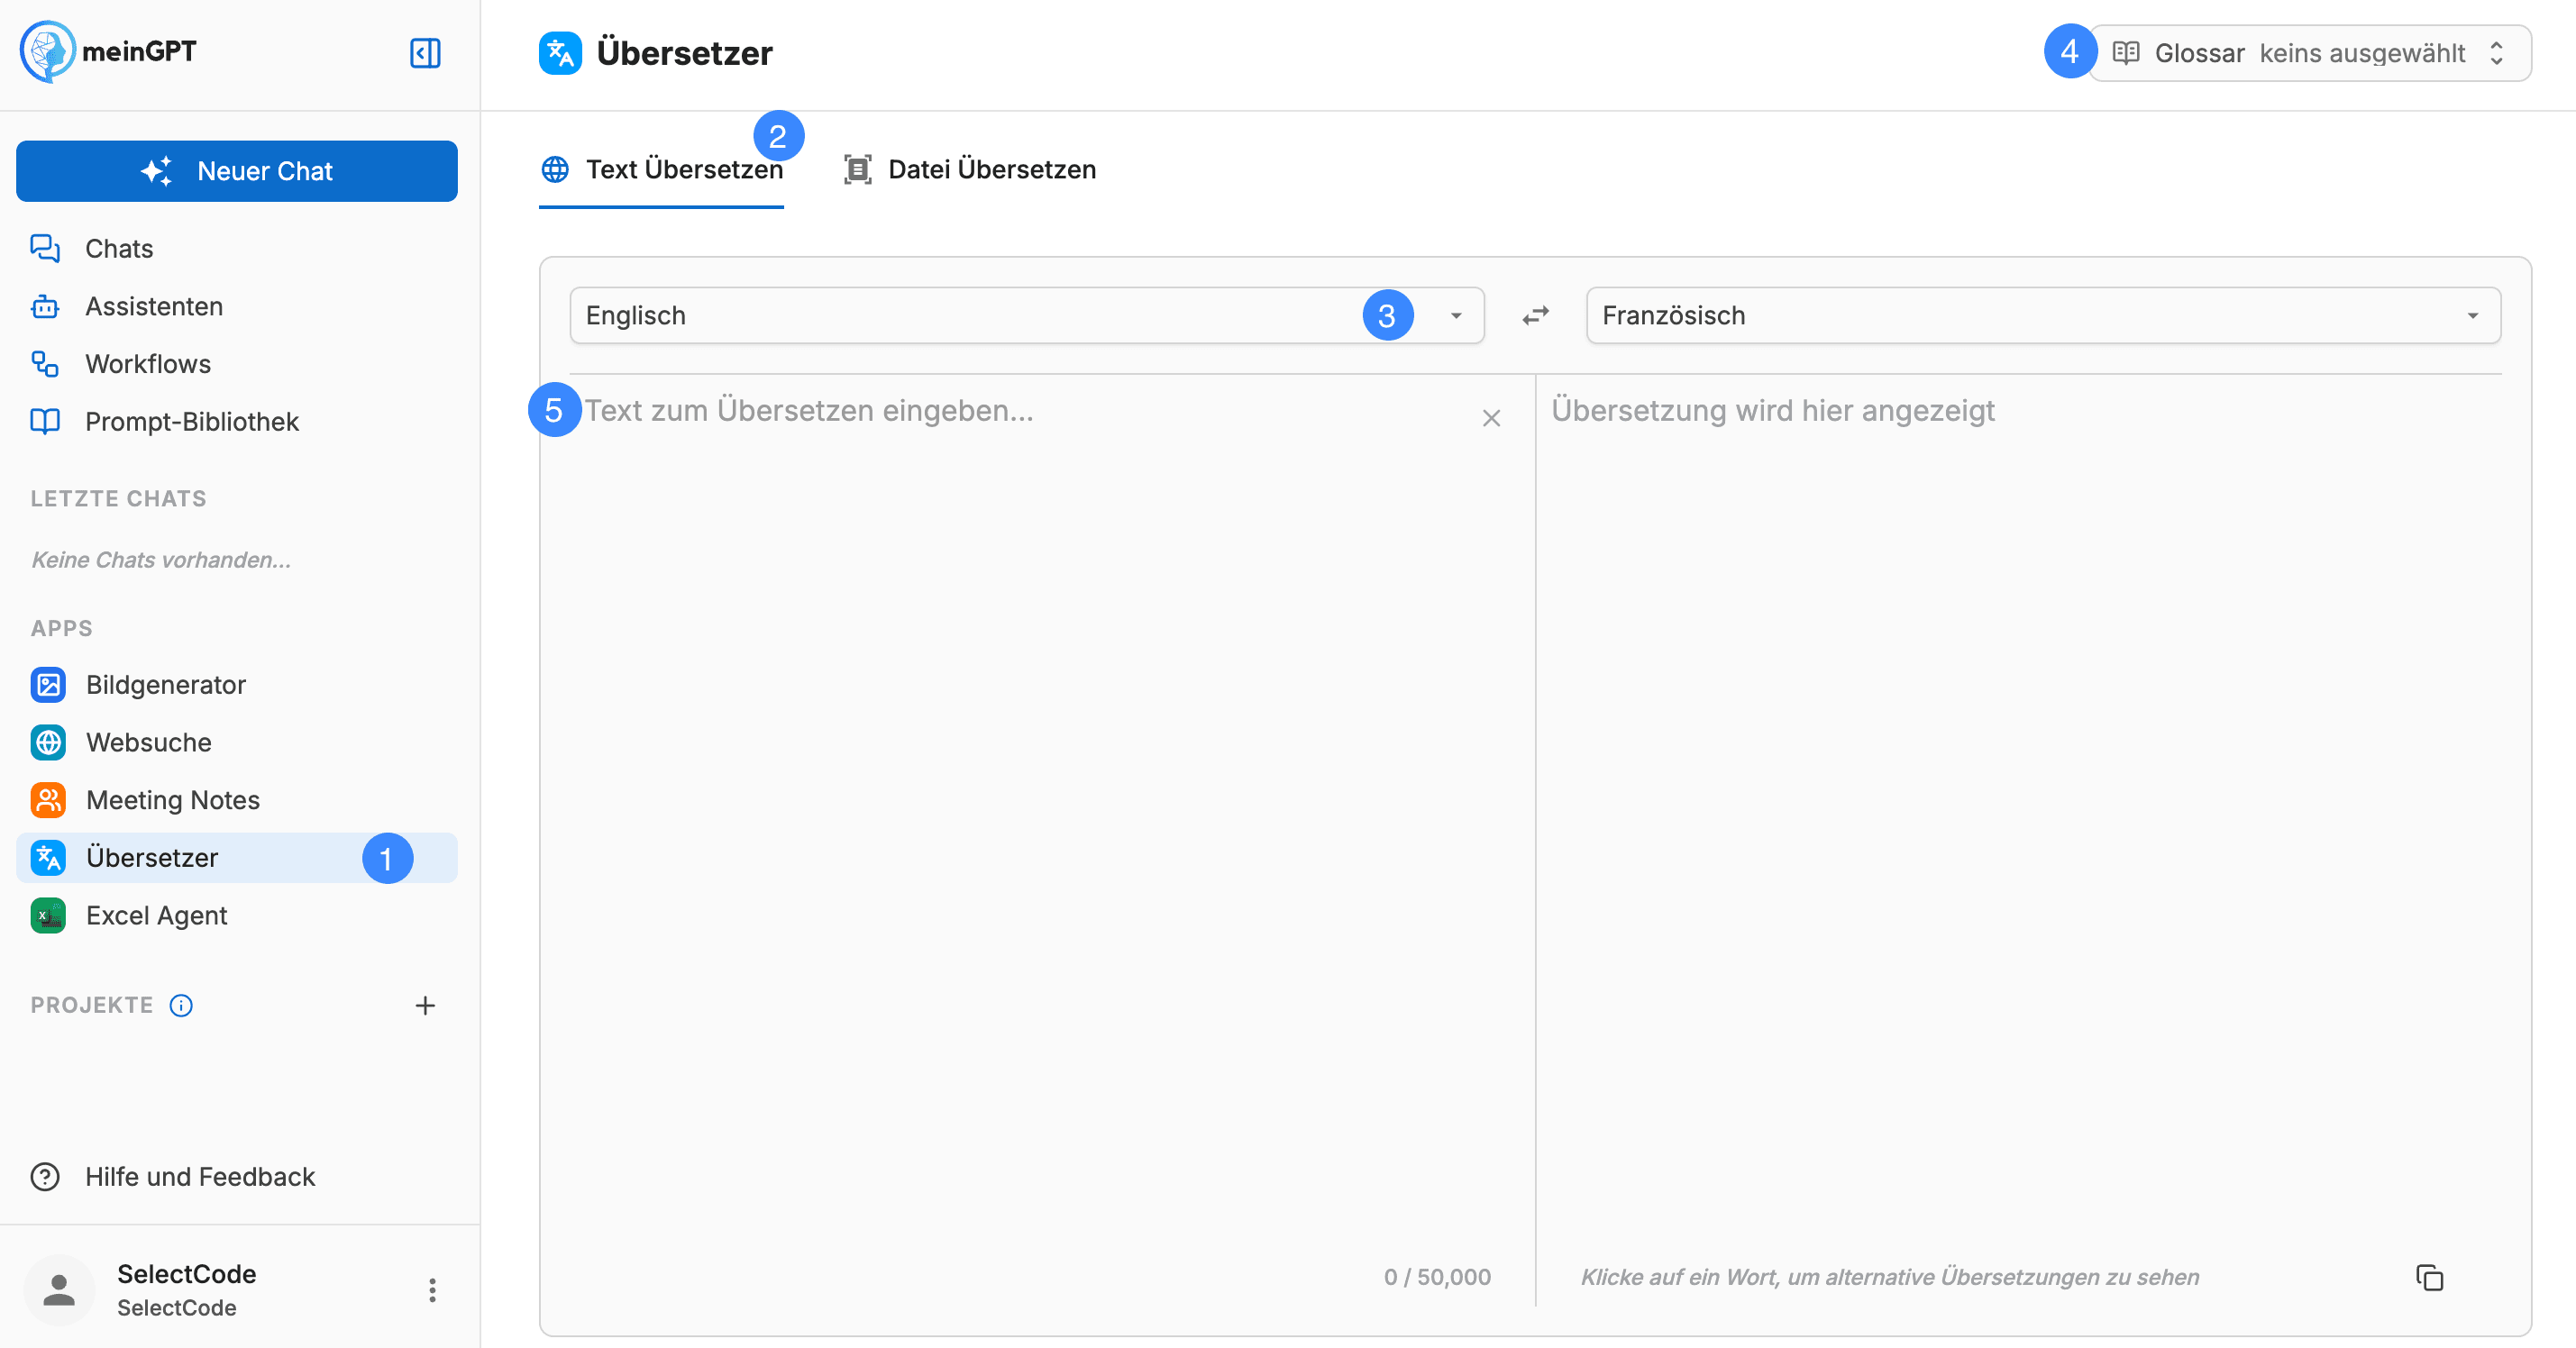Open the Prompt-Bibliothek

[x=192, y=421]
